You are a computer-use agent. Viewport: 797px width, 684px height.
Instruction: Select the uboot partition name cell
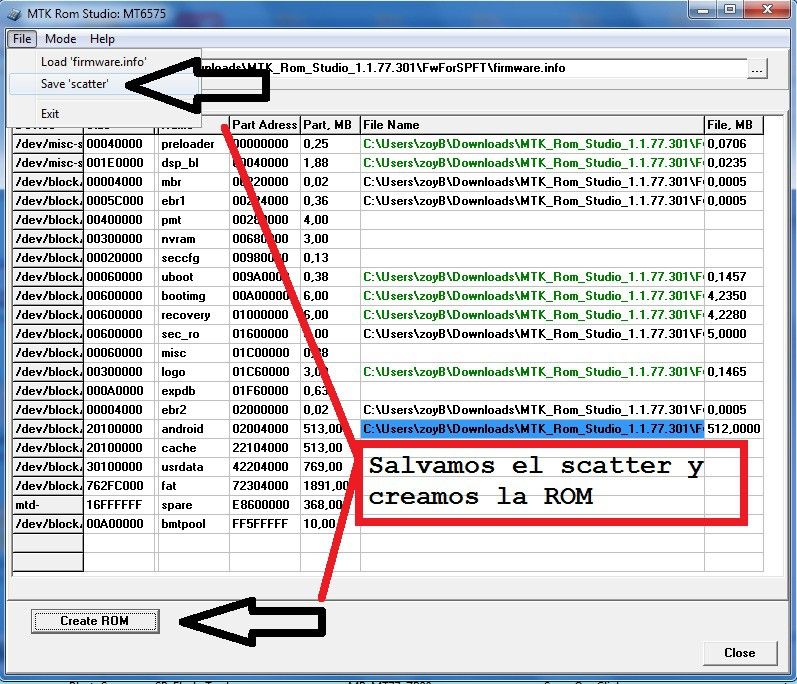tap(193, 277)
